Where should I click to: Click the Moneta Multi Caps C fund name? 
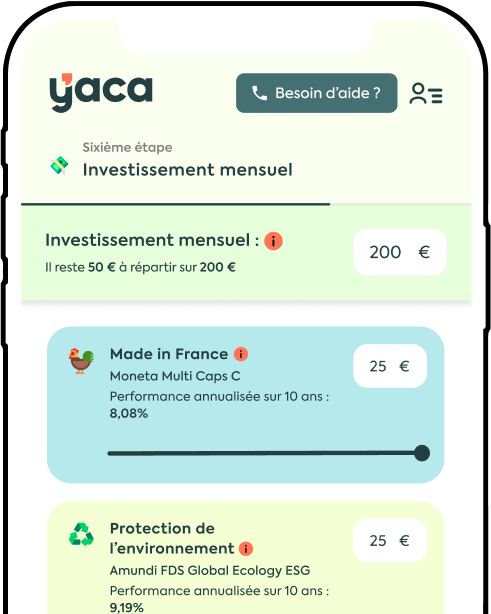(175, 376)
